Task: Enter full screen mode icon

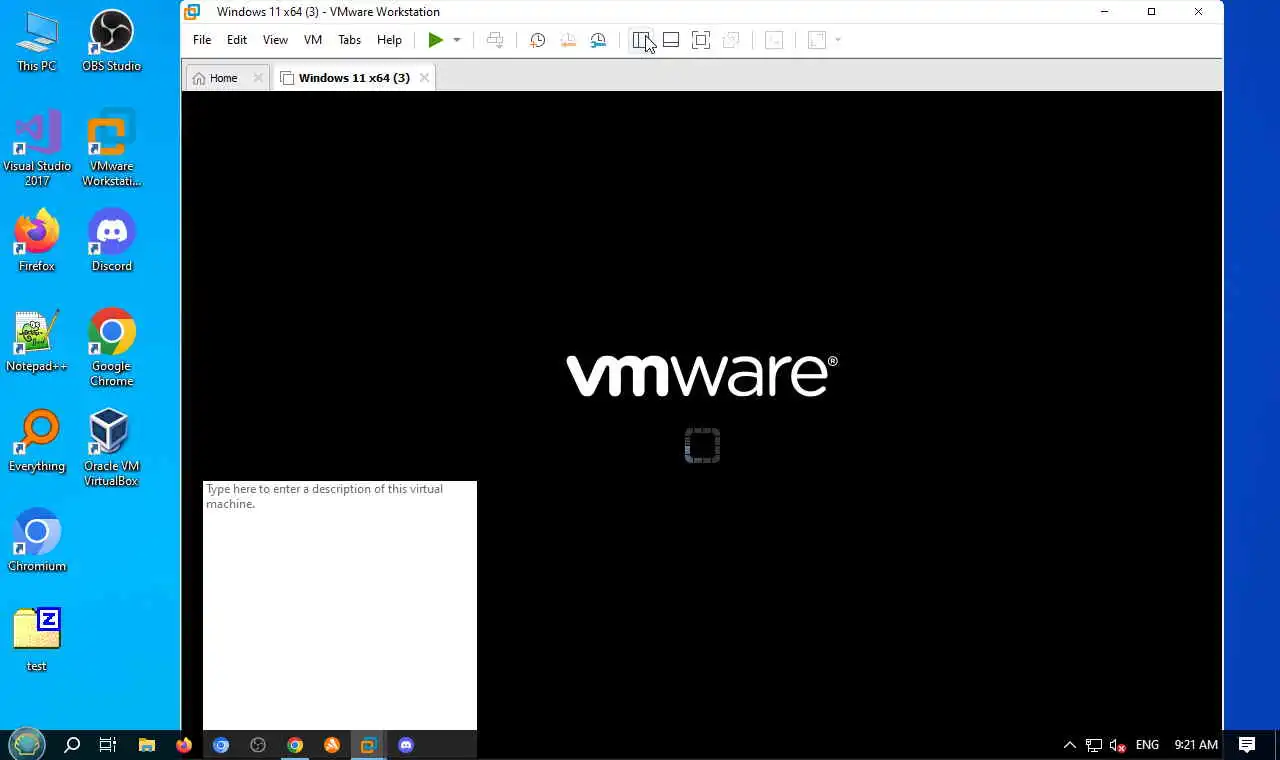Action: point(701,40)
